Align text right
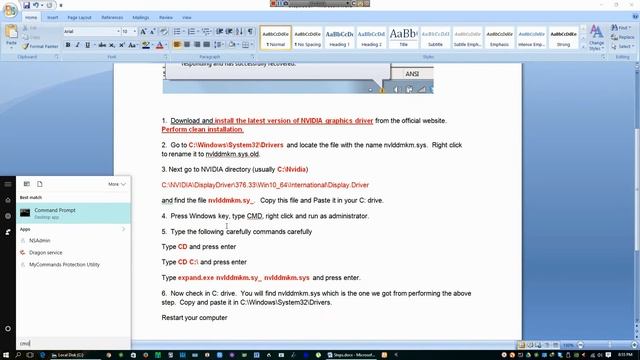This screenshot has height=360, width=640. [x=197, y=44]
